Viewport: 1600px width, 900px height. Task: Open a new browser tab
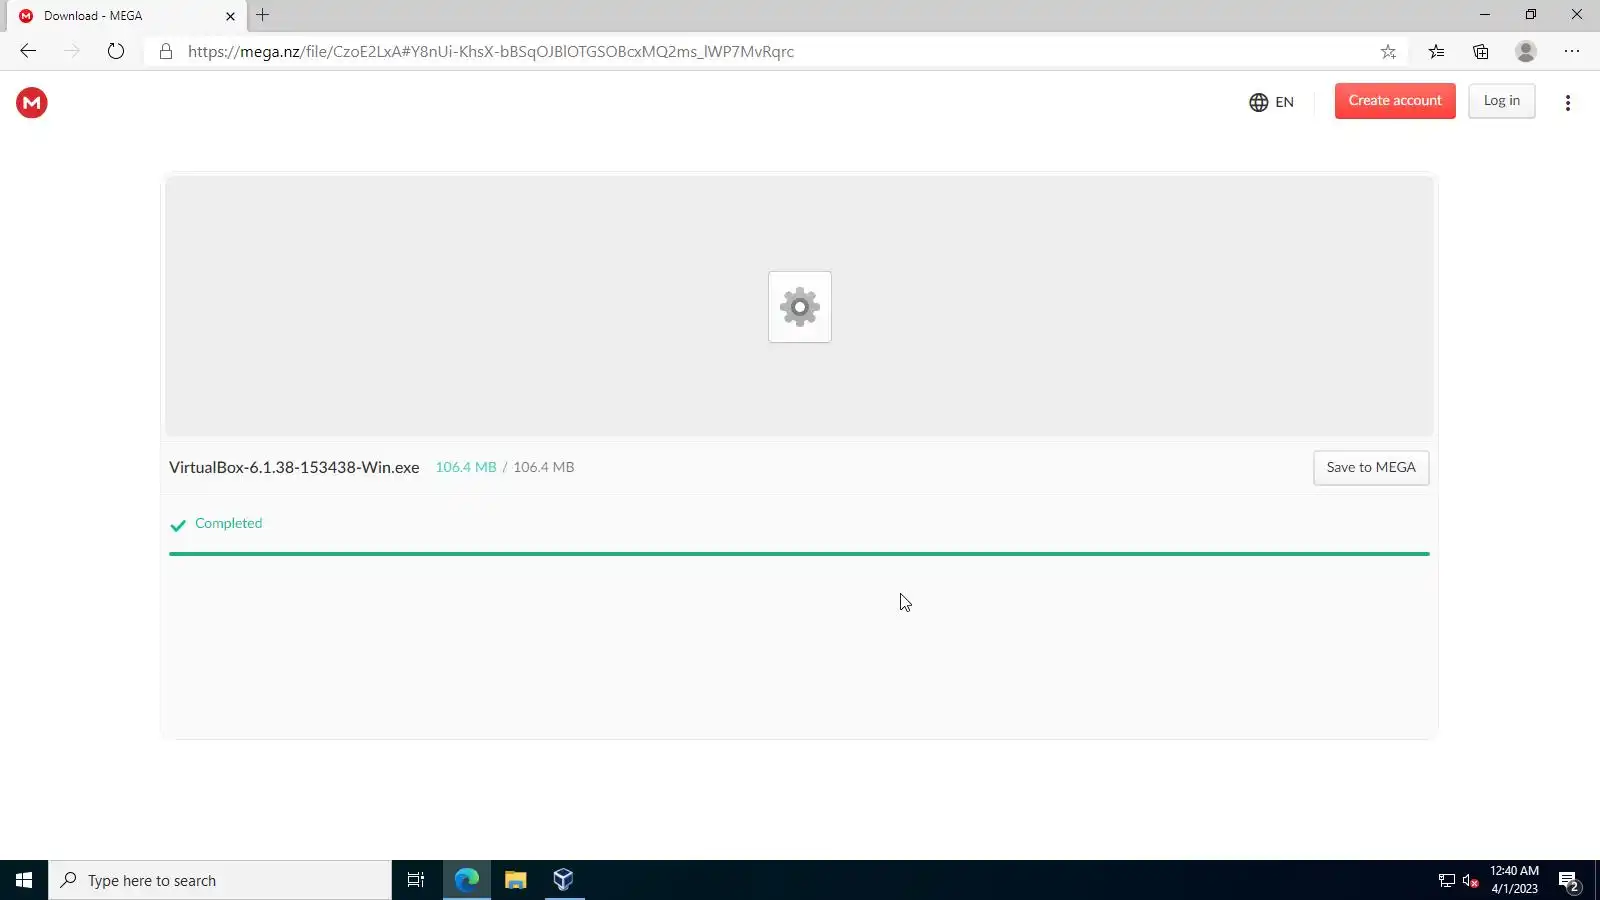click(263, 15)
